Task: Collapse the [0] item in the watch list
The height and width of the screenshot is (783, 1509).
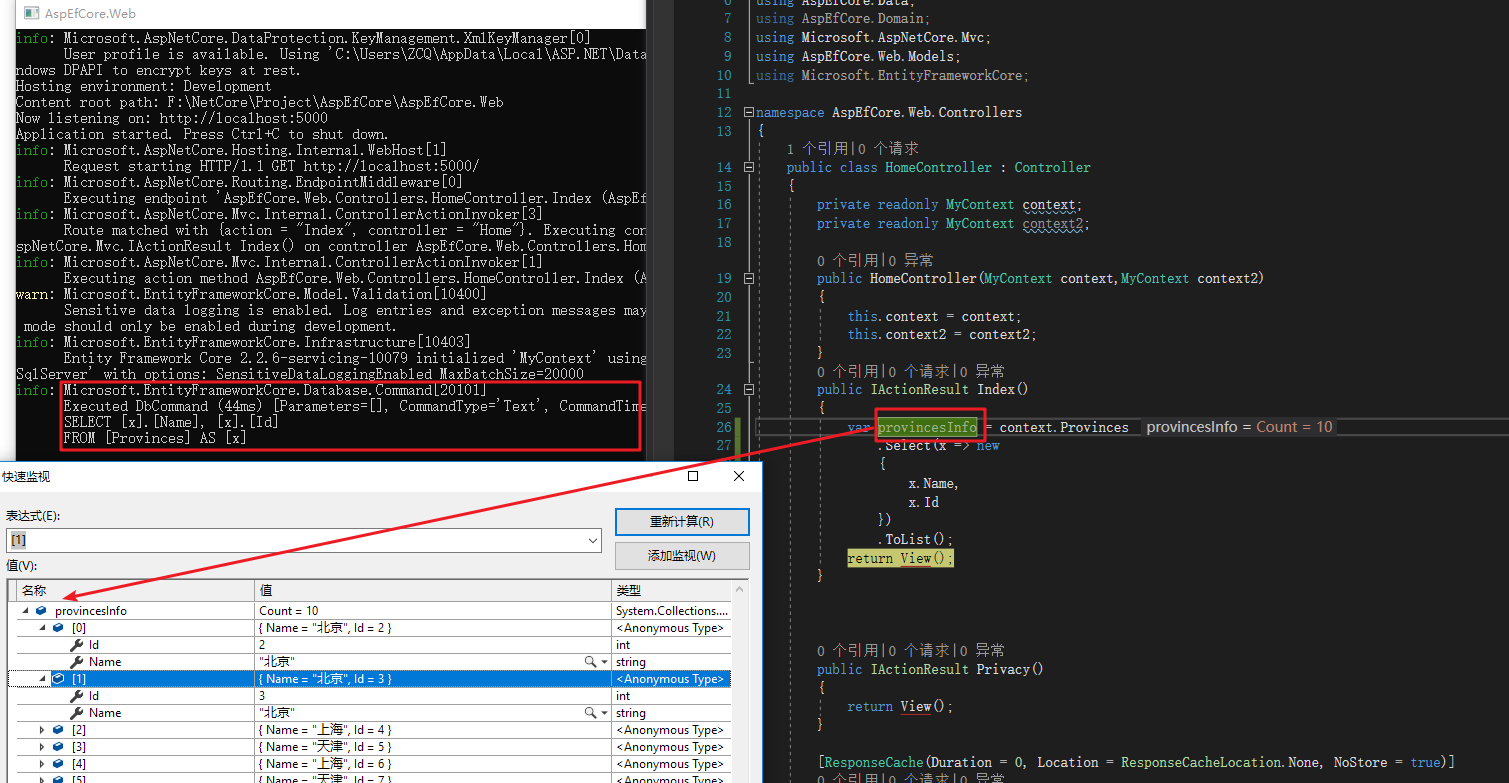Action: [x=42, y=627]
